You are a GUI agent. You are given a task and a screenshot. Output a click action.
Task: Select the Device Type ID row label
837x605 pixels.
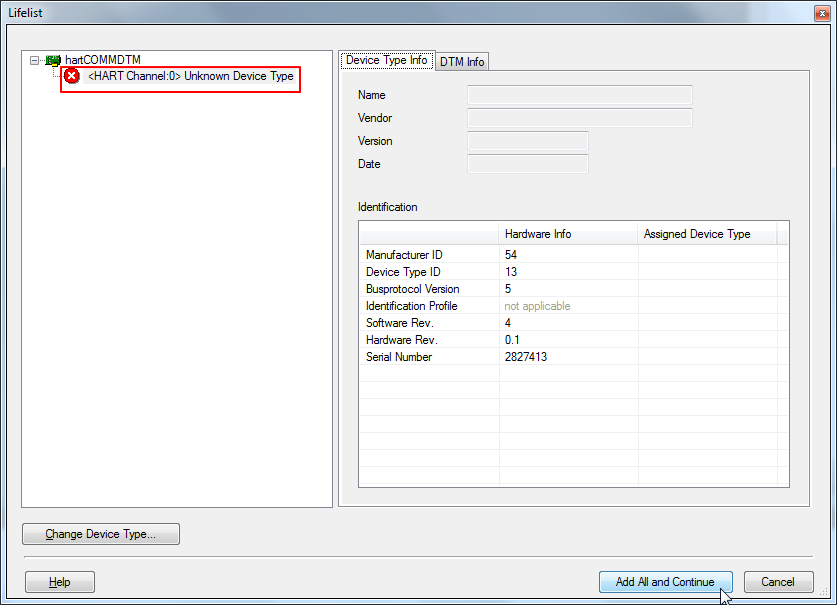[403, 272]
